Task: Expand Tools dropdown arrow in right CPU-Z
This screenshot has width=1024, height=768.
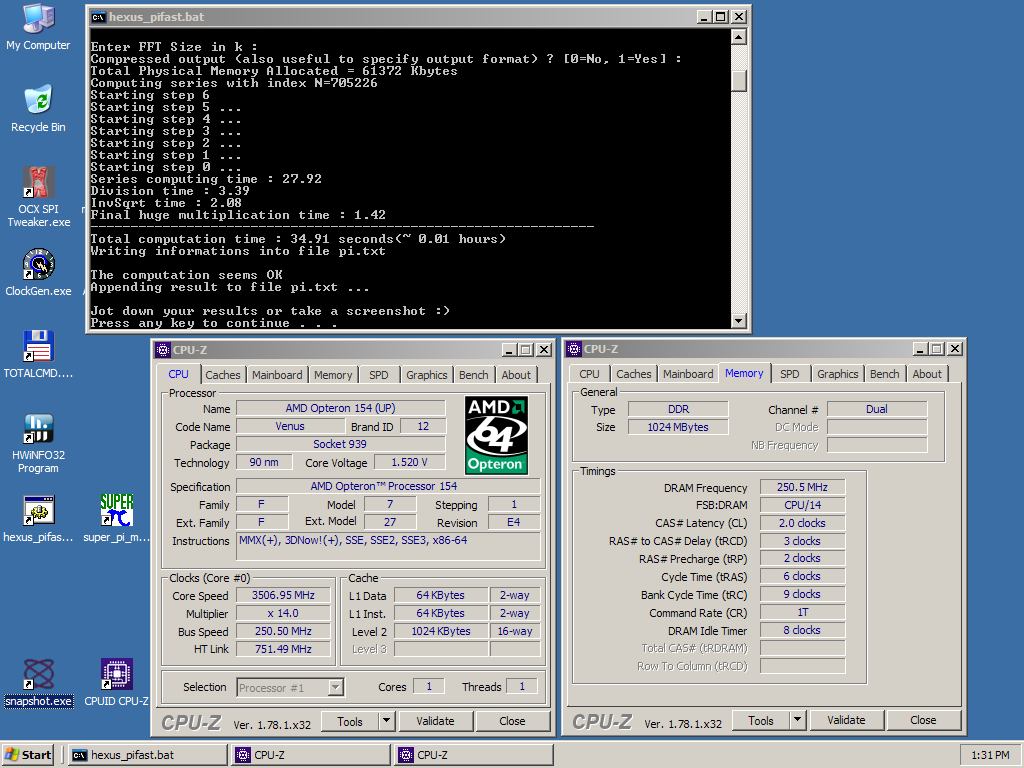Action: coord(797,720)
